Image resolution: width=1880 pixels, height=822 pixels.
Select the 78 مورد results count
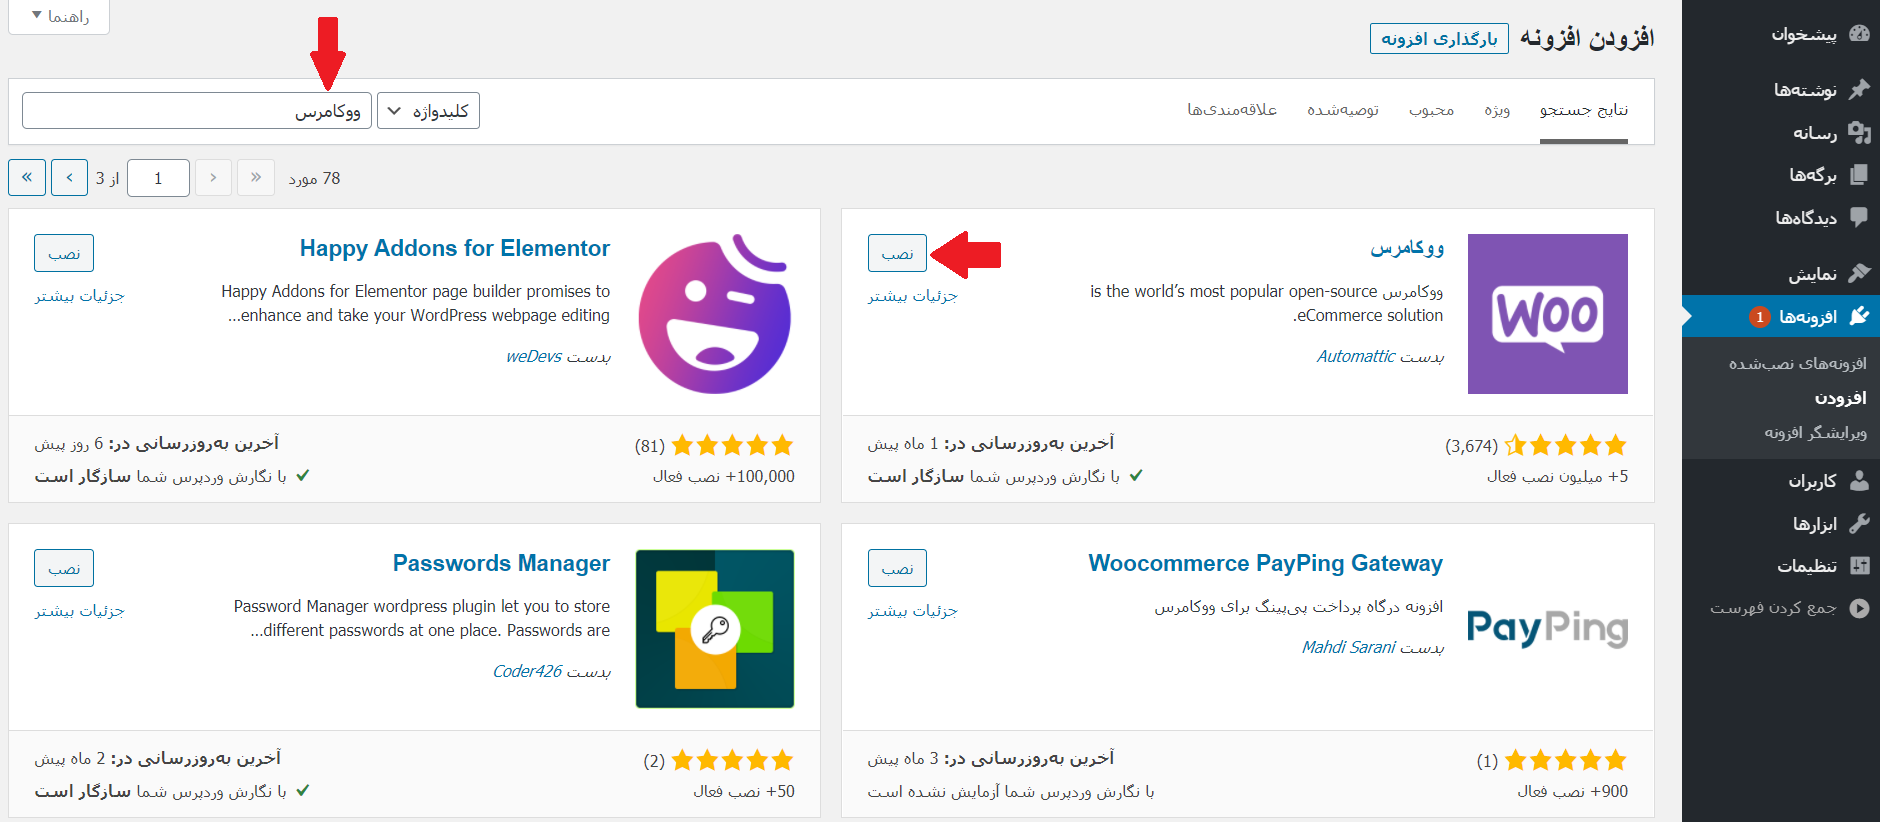point(314,179)
